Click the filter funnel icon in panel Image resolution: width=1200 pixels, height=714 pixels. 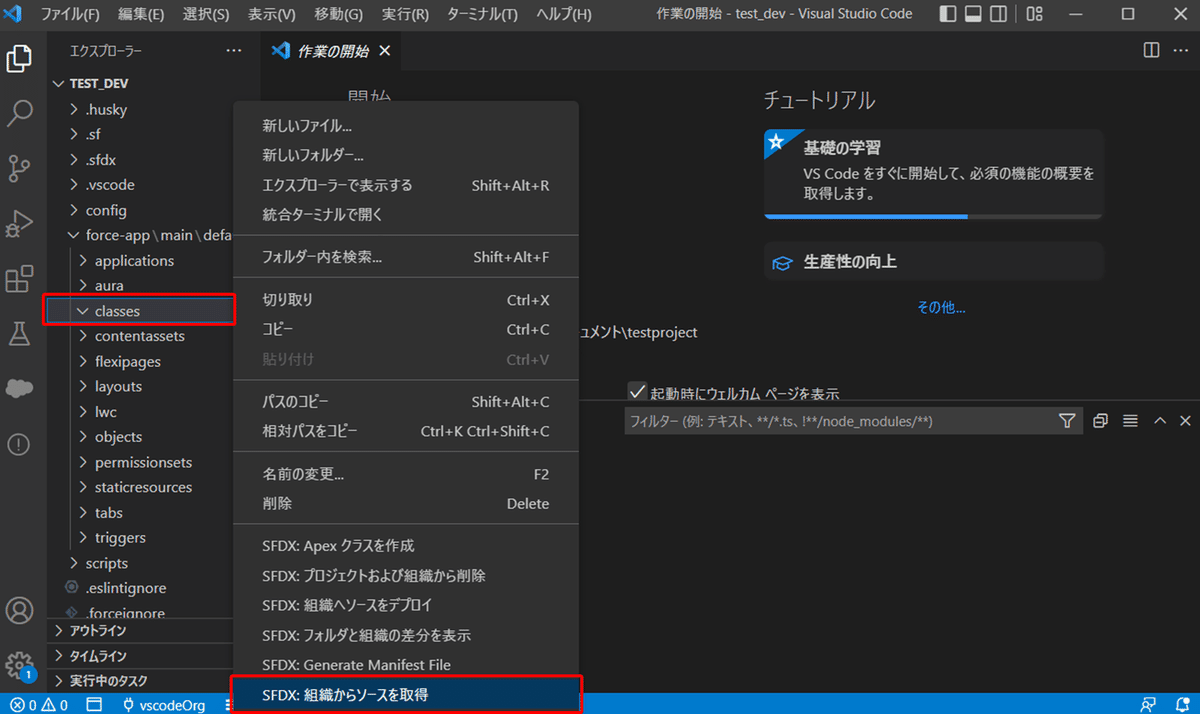[1067, 421]
